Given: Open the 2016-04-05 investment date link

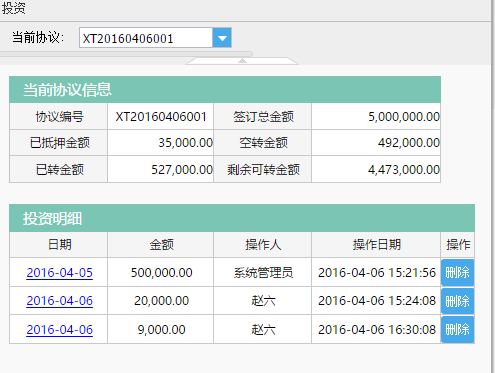Looking at the screenshot, I should pos(59,273).
